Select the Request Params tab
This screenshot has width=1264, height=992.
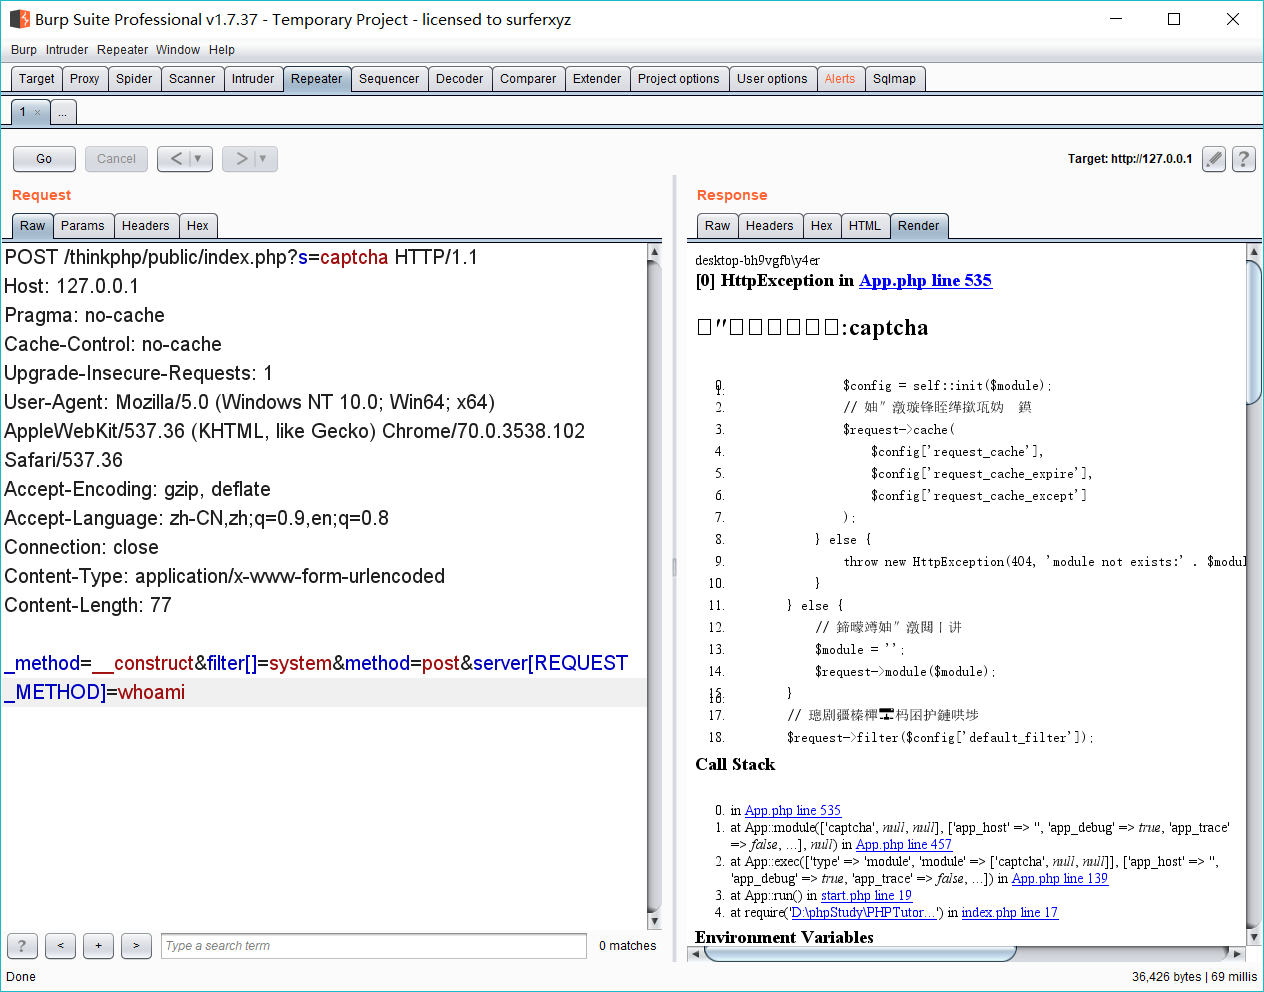click(83, 226)
